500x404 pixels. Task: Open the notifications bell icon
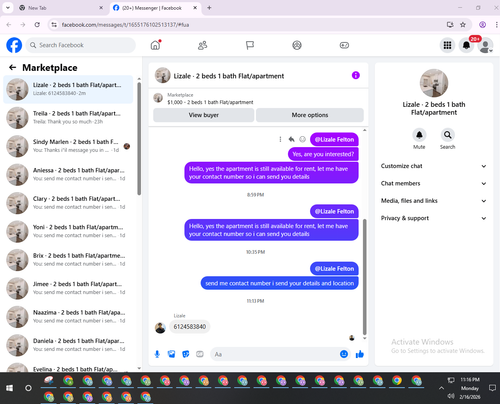coord(466,45)
